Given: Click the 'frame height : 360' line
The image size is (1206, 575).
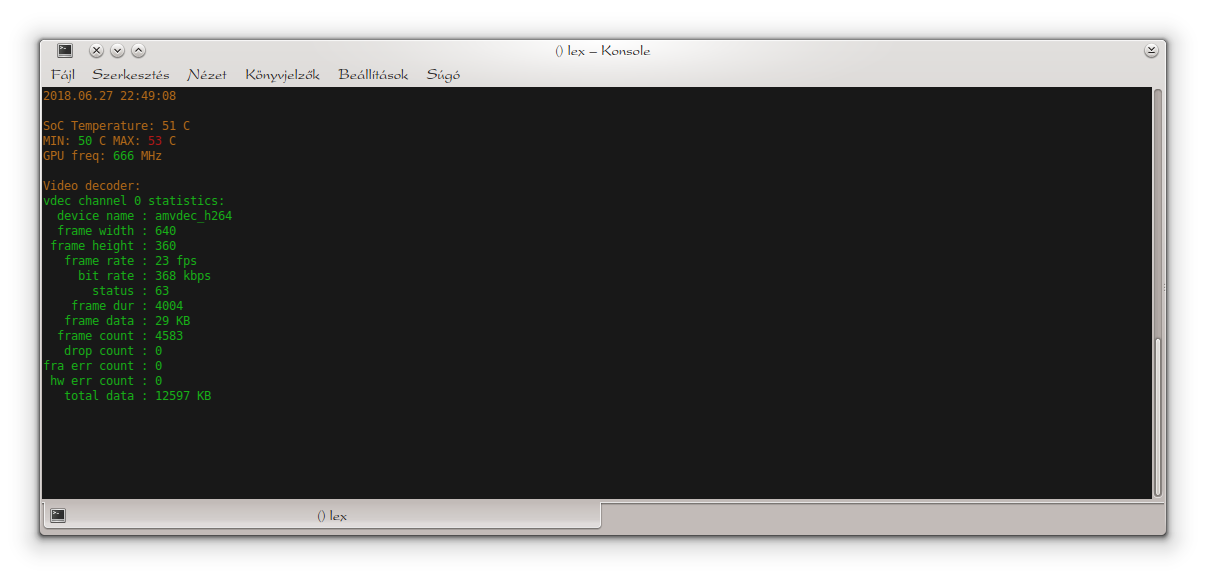Looking at the screenshot, I should [x=113, y=246].
